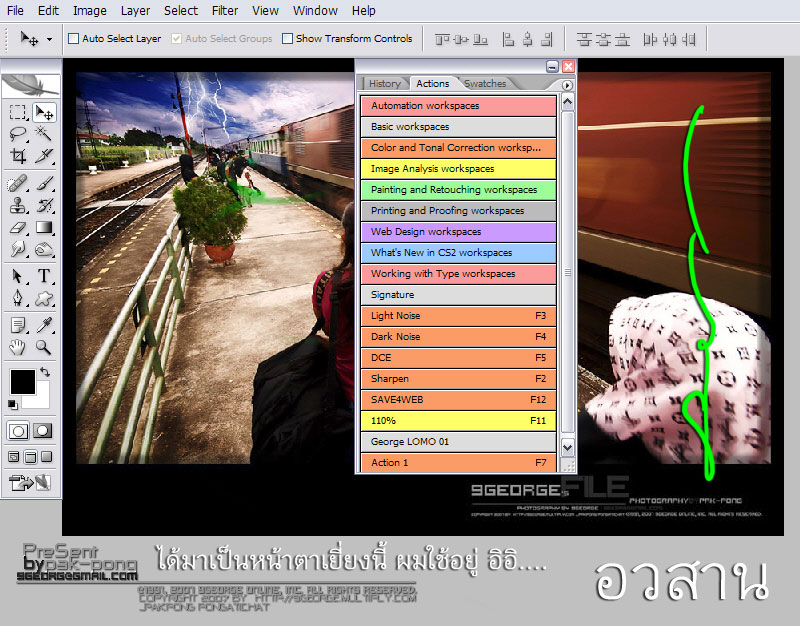Screen dimensions: 800x626
Task: Switch to Standard Screen Mode
Action: [14, 457]
